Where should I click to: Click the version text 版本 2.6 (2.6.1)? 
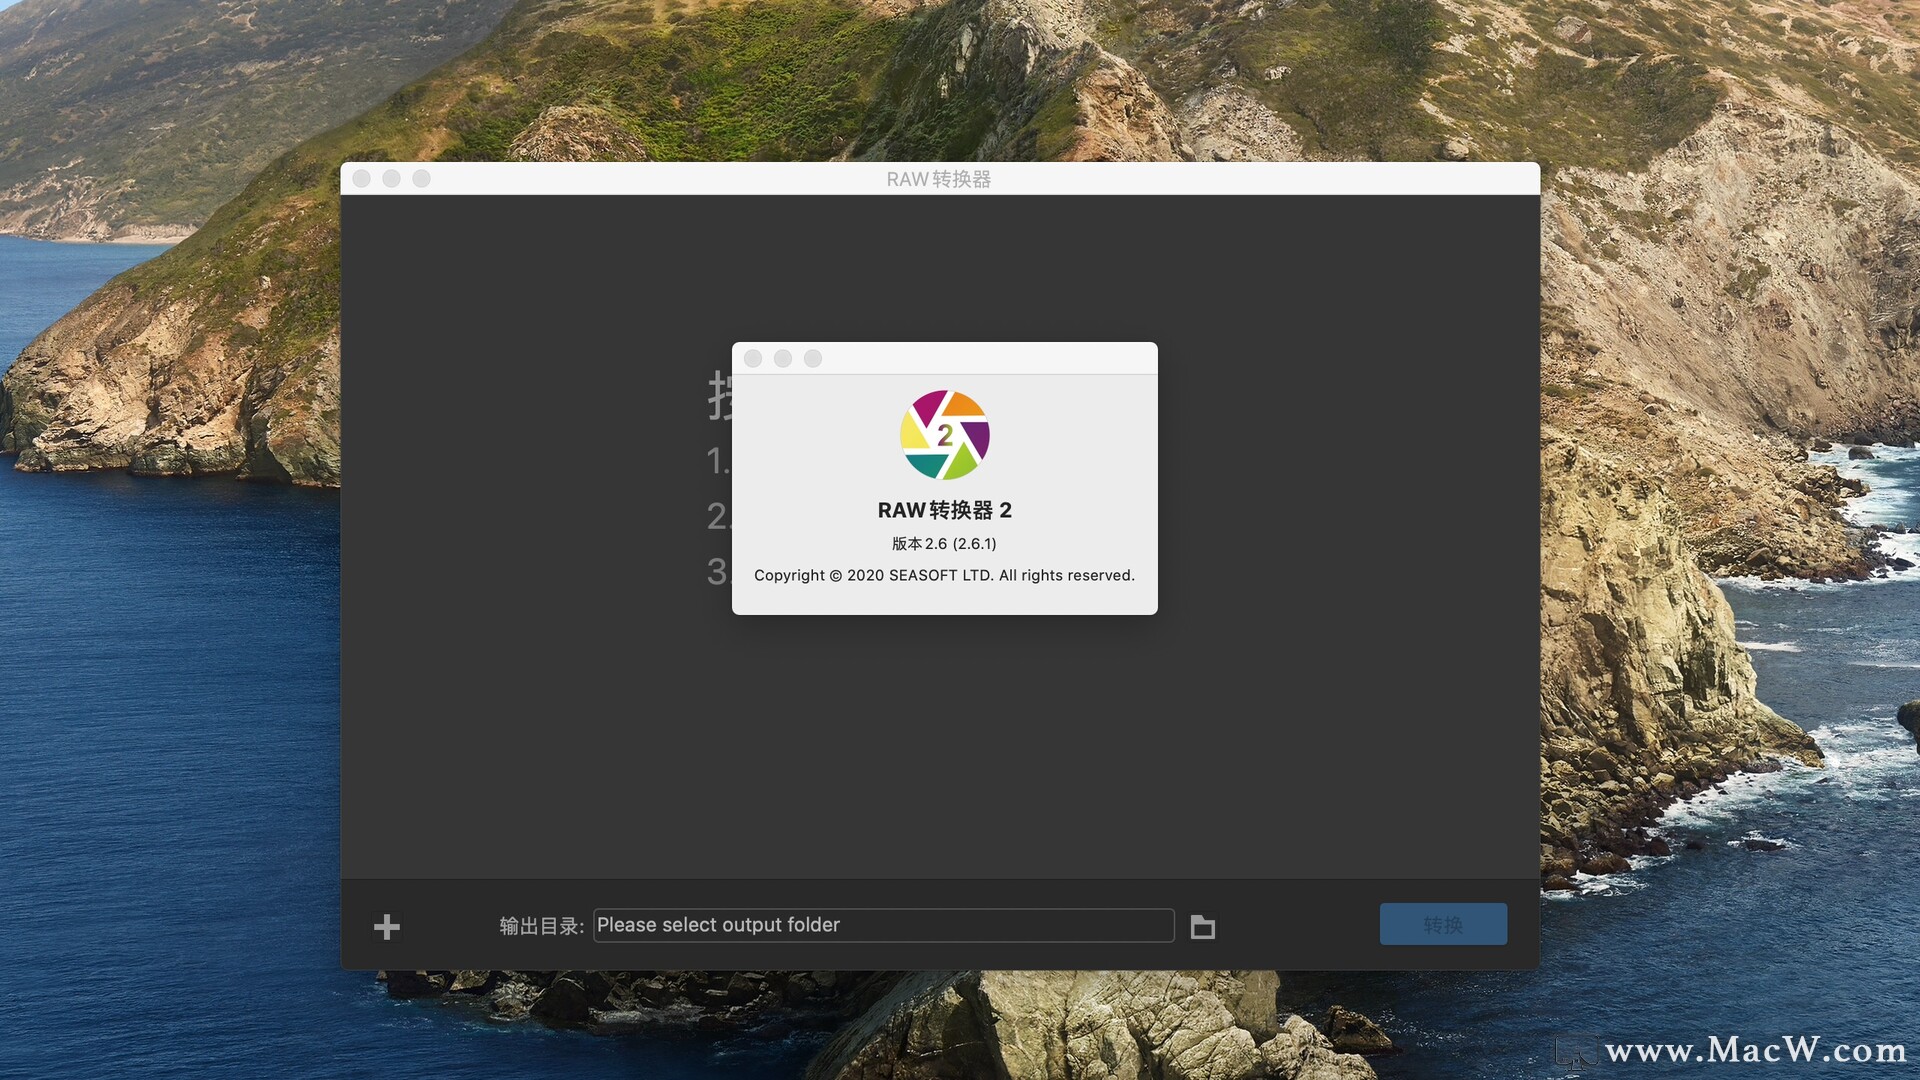(x=944, y=543)
